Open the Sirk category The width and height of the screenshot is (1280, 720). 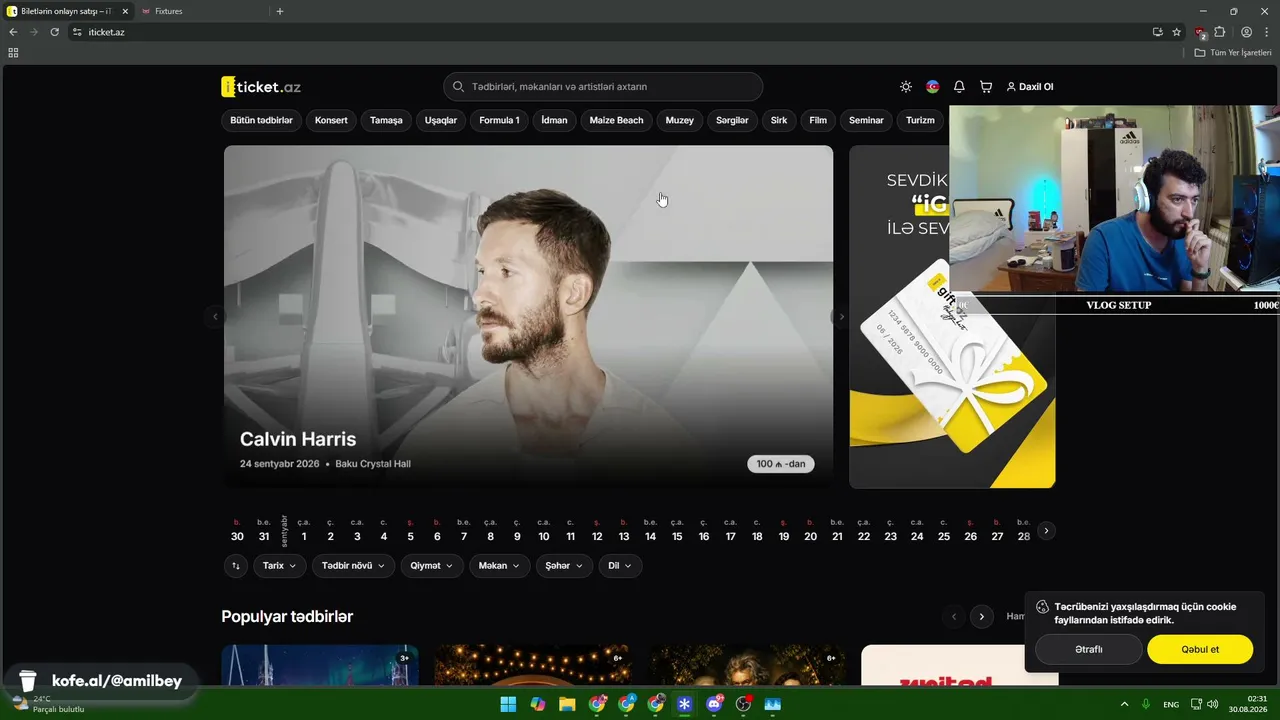(779, 120)
